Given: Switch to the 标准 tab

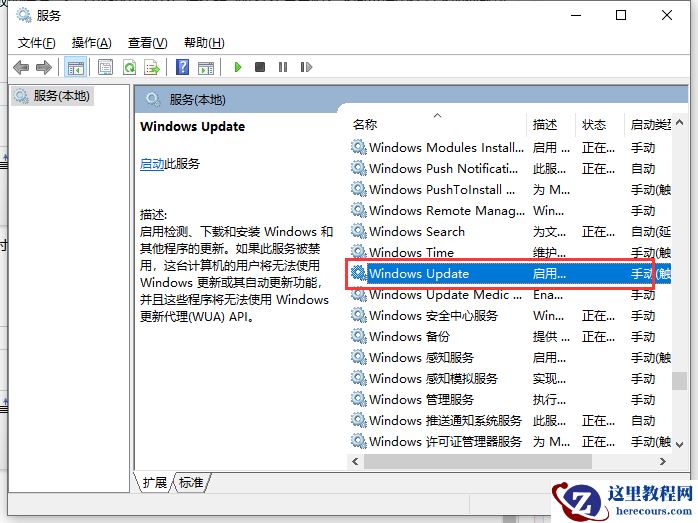Looking at the screenshot, I should pyautogui.click(x=191, y=482).
